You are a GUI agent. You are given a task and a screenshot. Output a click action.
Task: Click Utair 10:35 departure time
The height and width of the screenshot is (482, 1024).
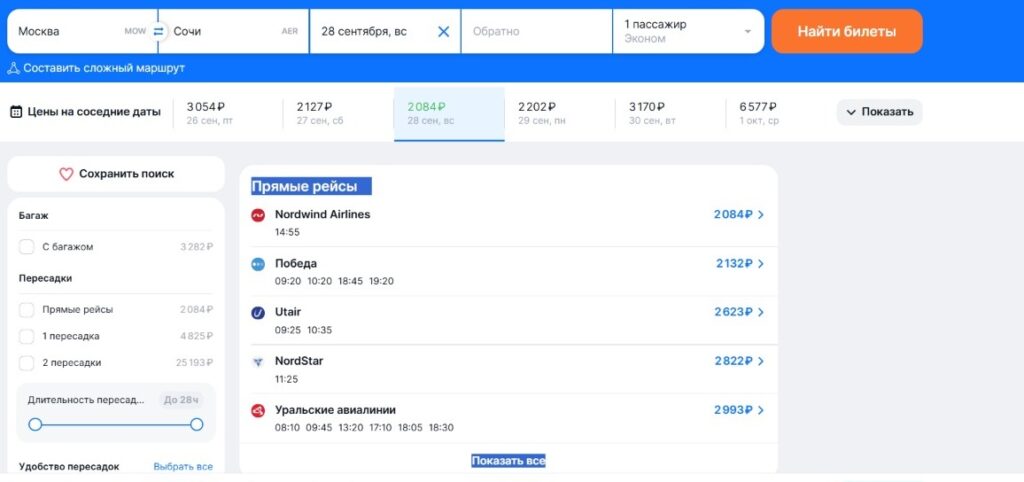[x=319, y=330]
